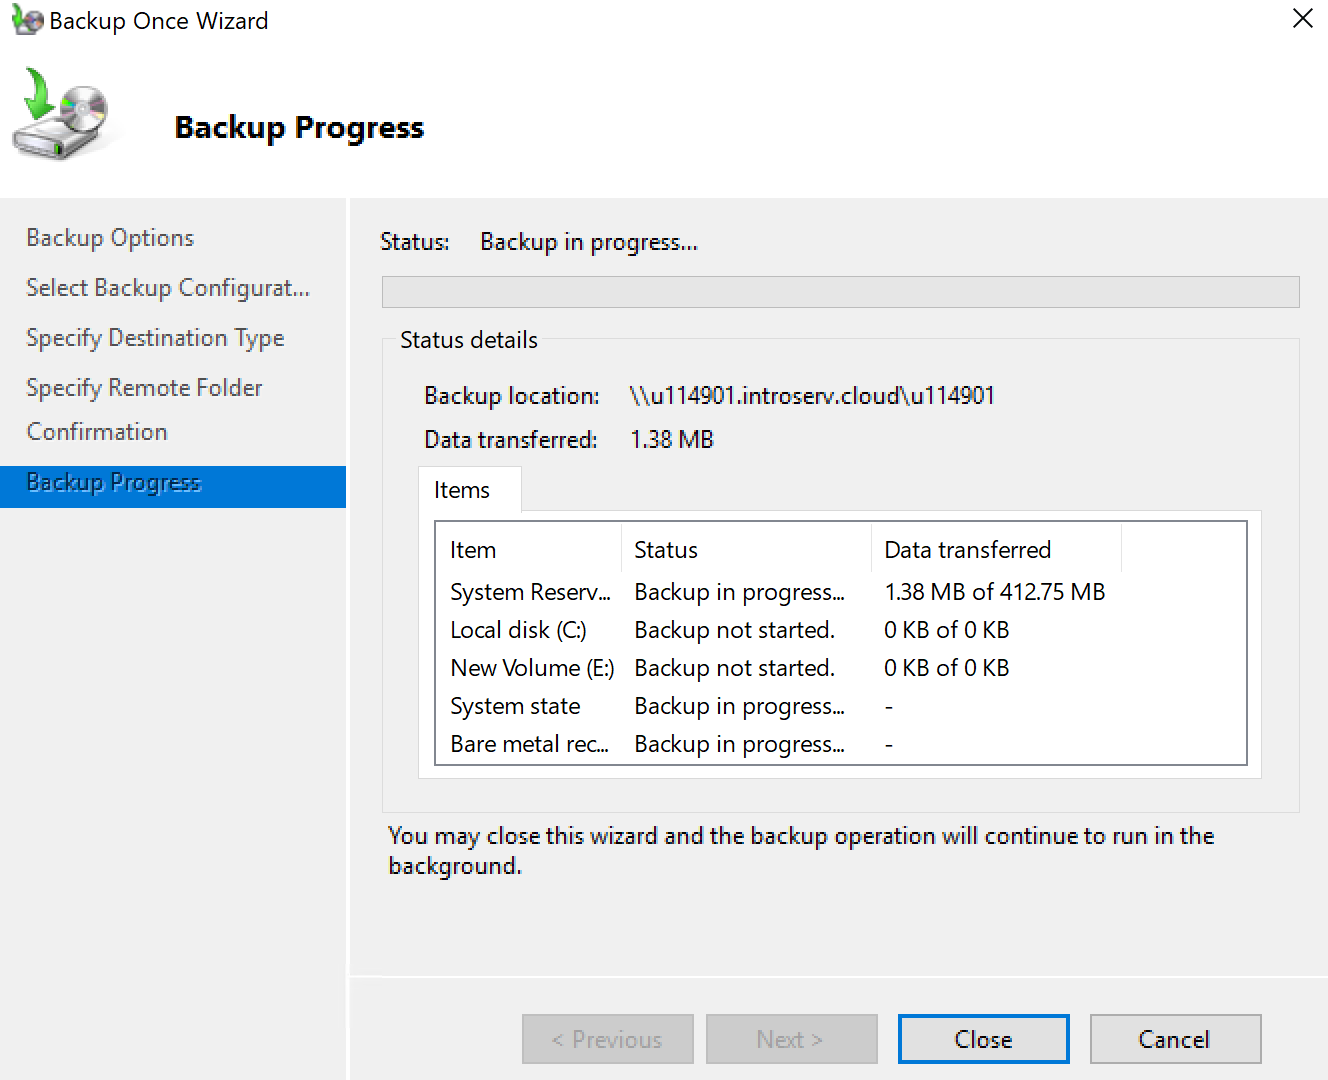Click the Previous navigation button
1328x1080 pixels.
607,1039
